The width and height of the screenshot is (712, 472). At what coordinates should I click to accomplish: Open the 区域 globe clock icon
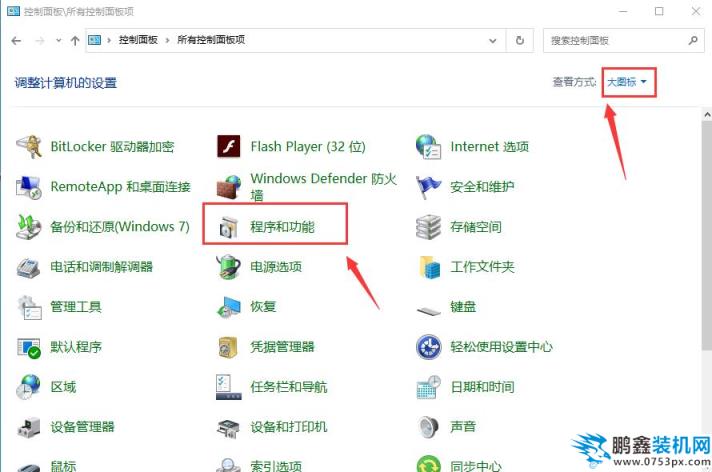click(29, 387)
